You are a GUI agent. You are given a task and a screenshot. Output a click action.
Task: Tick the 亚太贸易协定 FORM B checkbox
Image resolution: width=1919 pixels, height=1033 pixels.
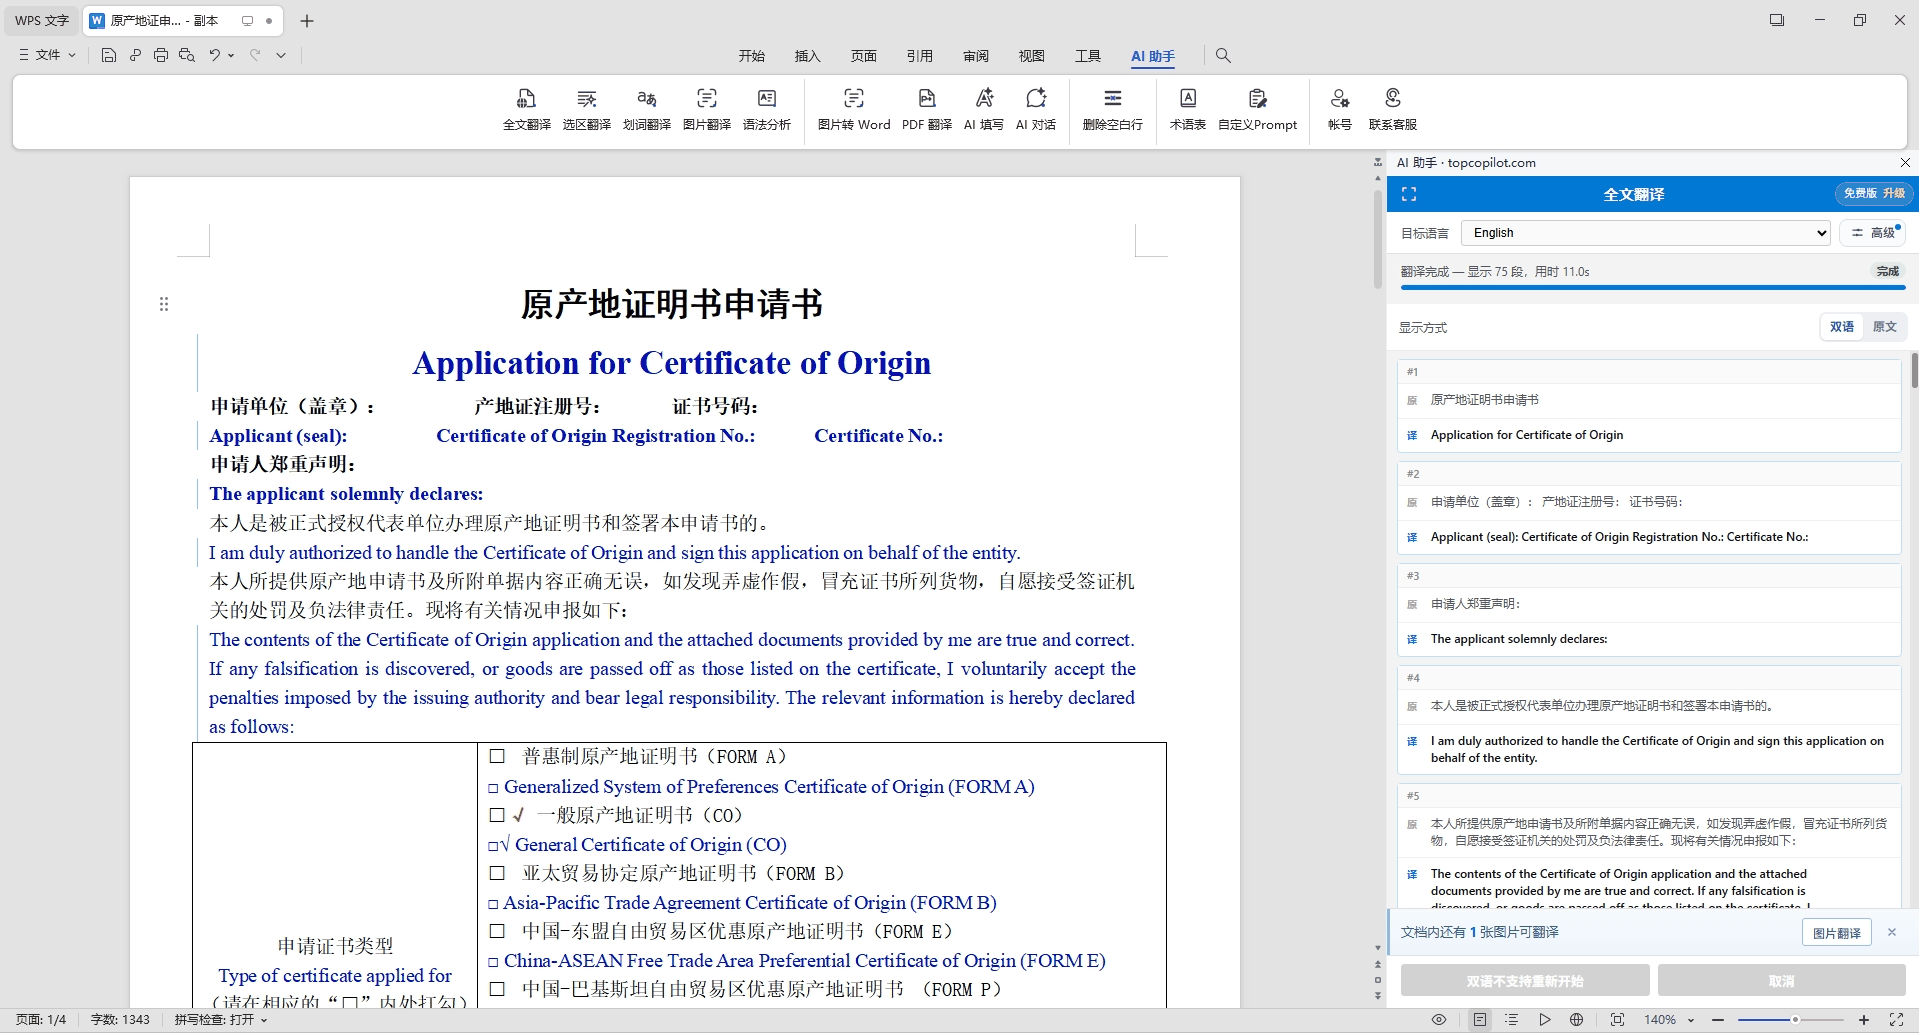(497, 873)
